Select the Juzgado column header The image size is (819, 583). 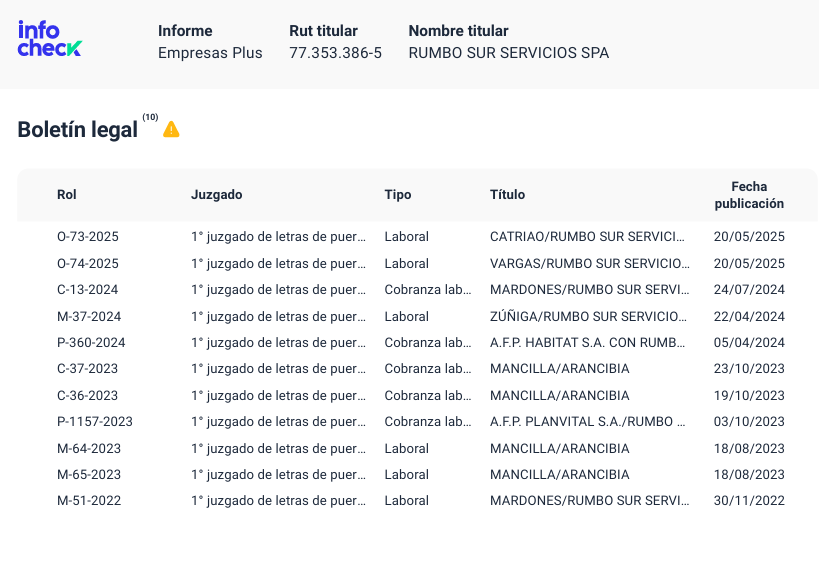pos(216,194)
